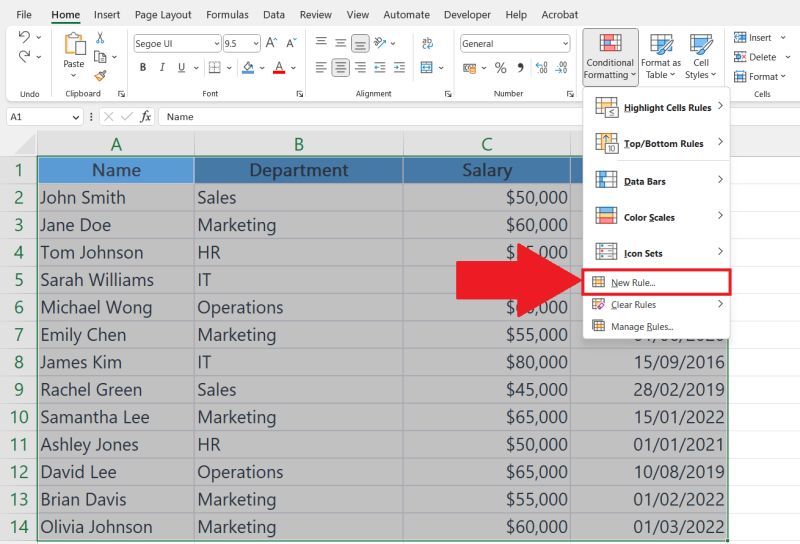Switch to Page Layout tab

163,15
